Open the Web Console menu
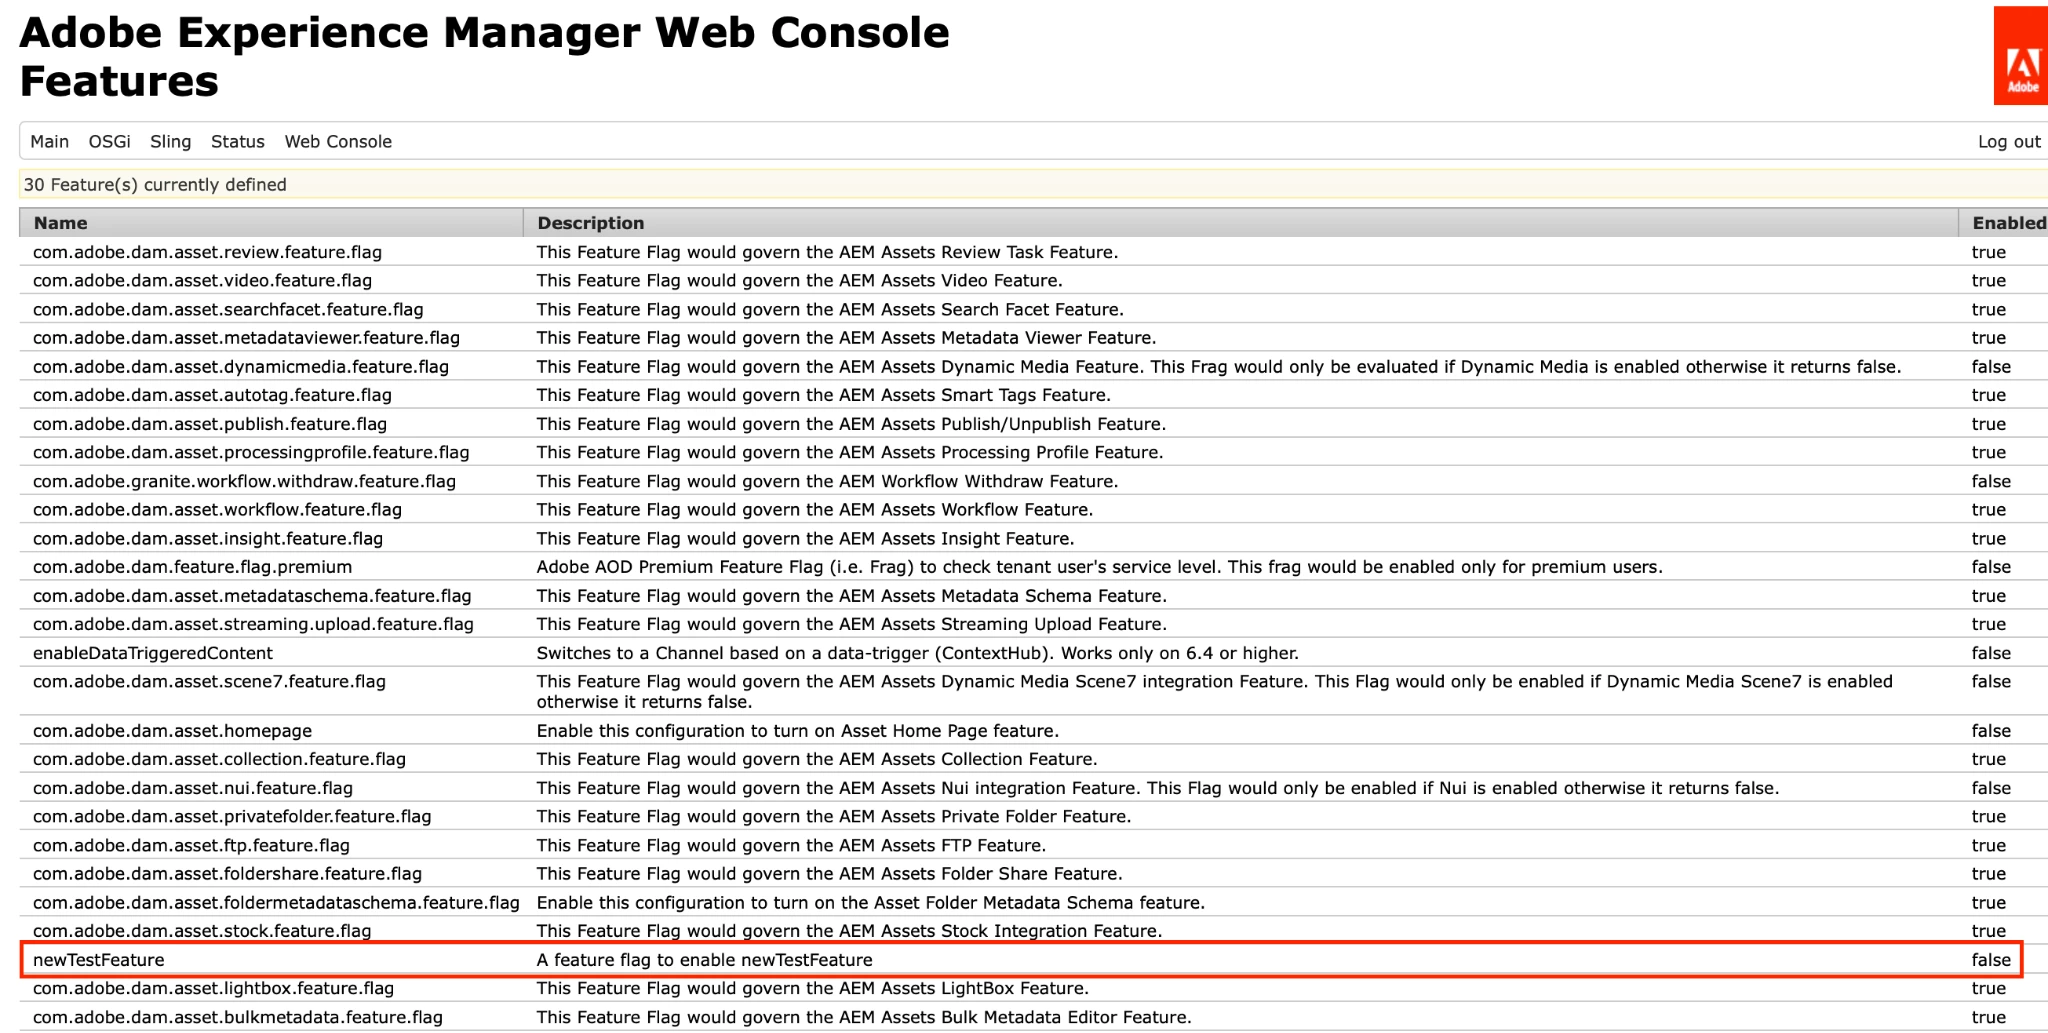The image size is (2048, 1033). (338, 142)
